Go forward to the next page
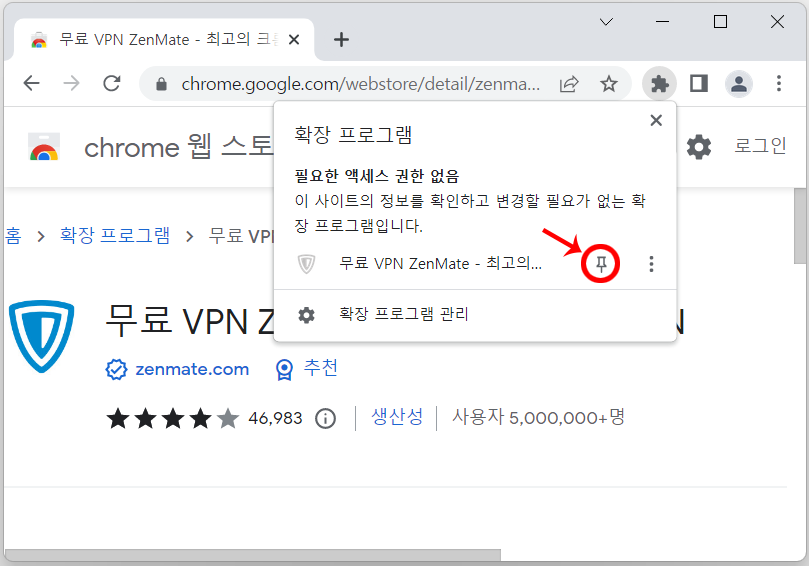Viewport: 809px width, 566px height. pos(72,83)
